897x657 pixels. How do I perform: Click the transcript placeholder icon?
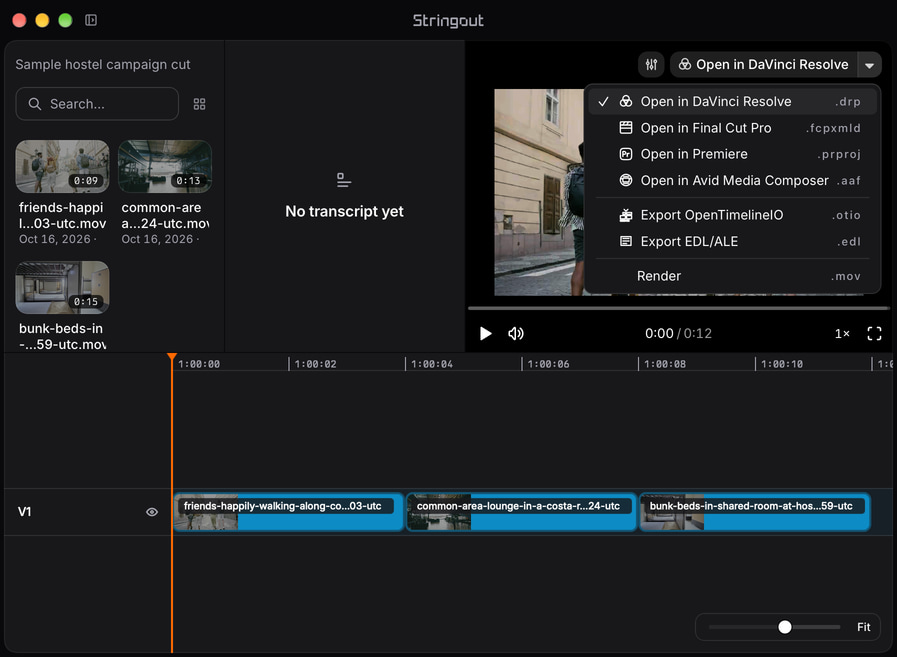(344, 180)
